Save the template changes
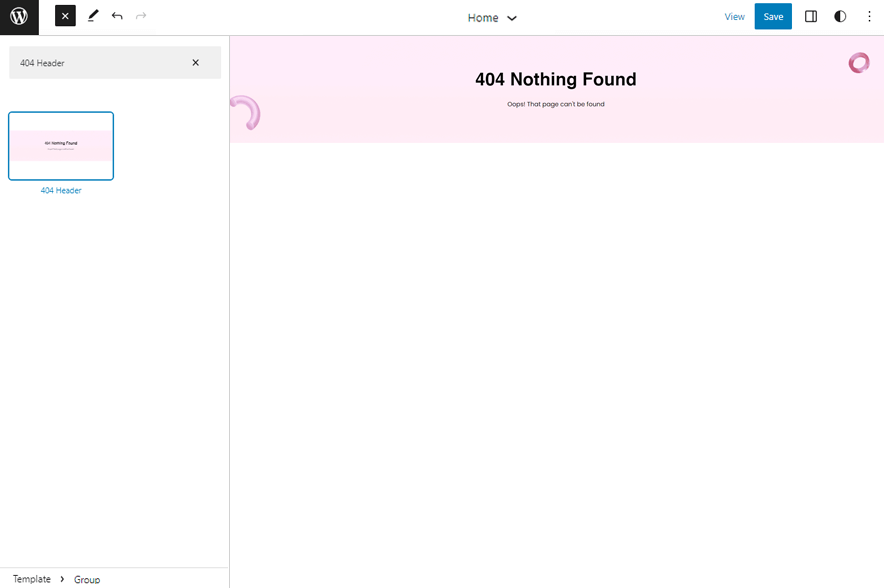Screen dimensions: 884x588 point(772,16)
